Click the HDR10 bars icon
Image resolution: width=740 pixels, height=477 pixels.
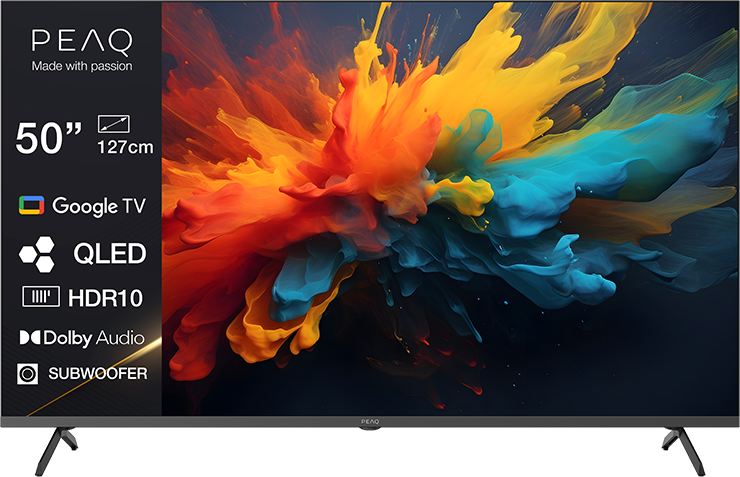[41, 296]
